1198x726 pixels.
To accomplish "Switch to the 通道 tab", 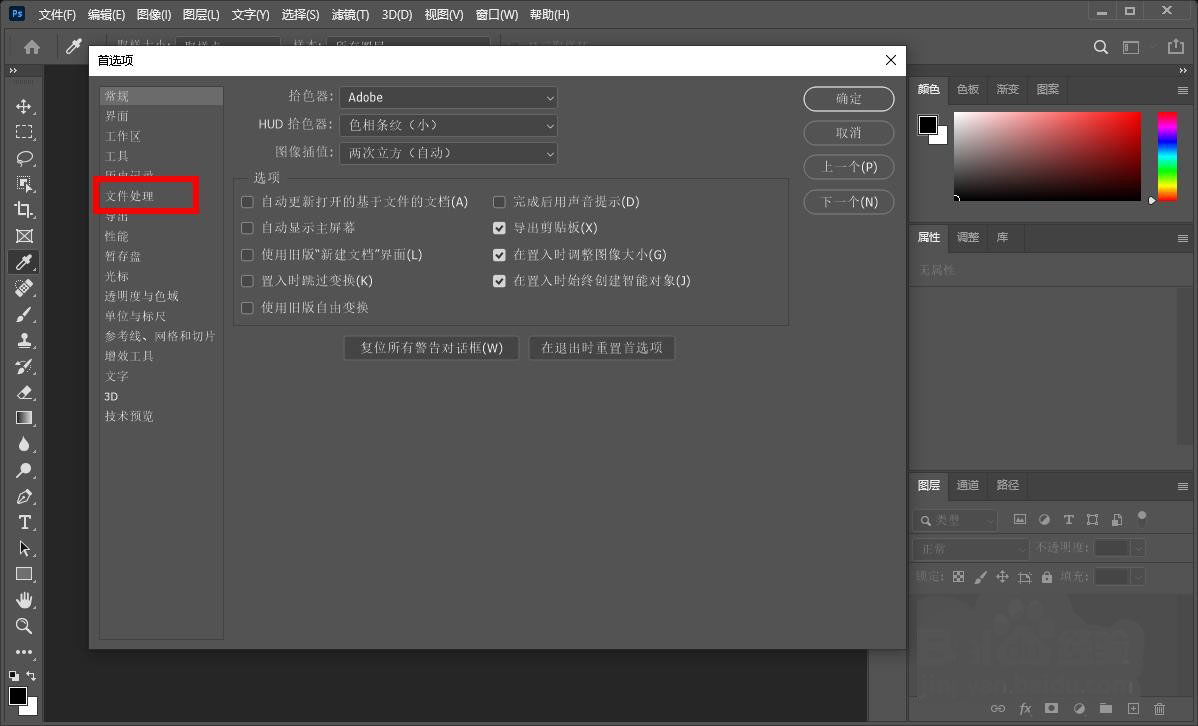I will pyautogui.click(x=967, y=485).
